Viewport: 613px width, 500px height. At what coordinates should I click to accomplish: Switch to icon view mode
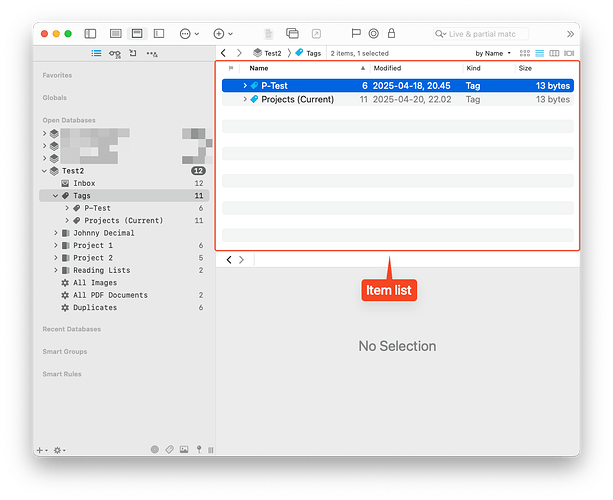pyautogui.click(x=525, y=53)
